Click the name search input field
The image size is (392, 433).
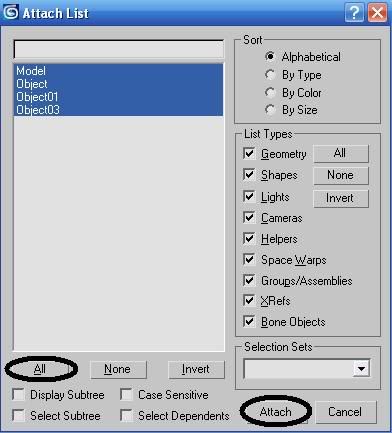118,50
